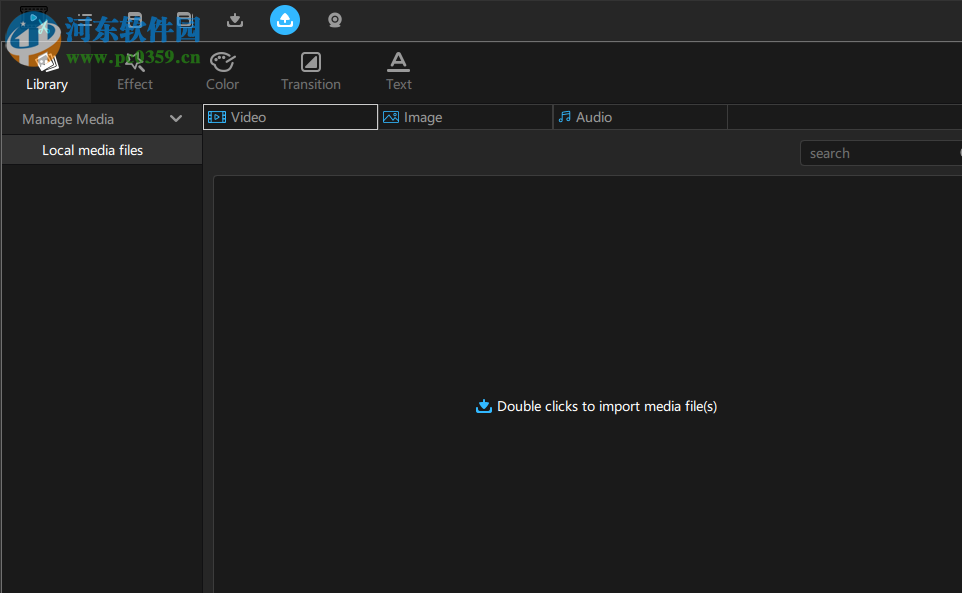This screenshot has width=962, height=593.
Task: Open the Color panel
Action: (222, 71)
